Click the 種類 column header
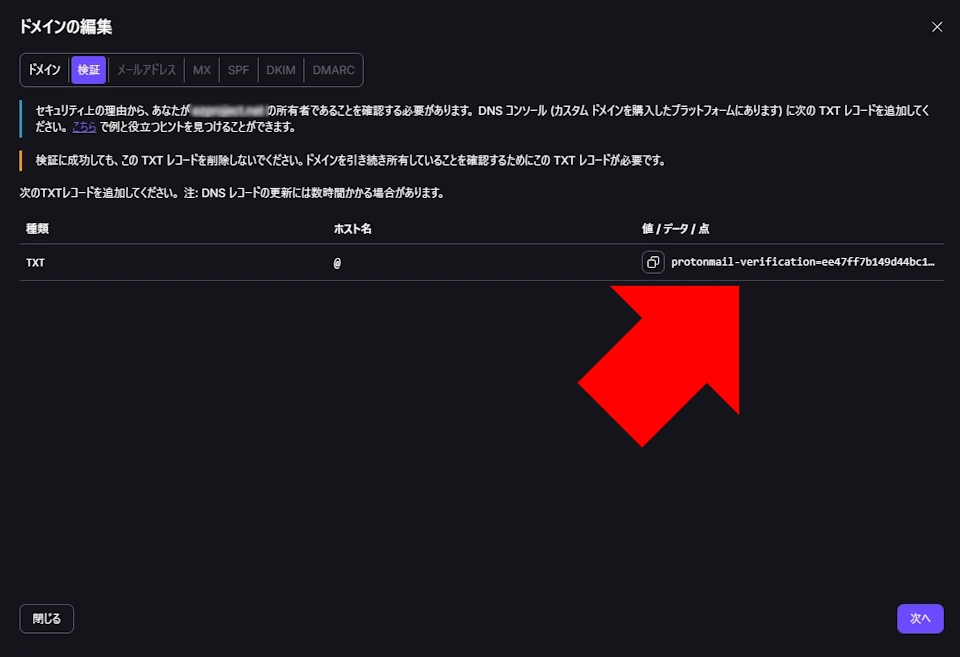This screenshot has width=960, height=657. (x=35, y=229)
